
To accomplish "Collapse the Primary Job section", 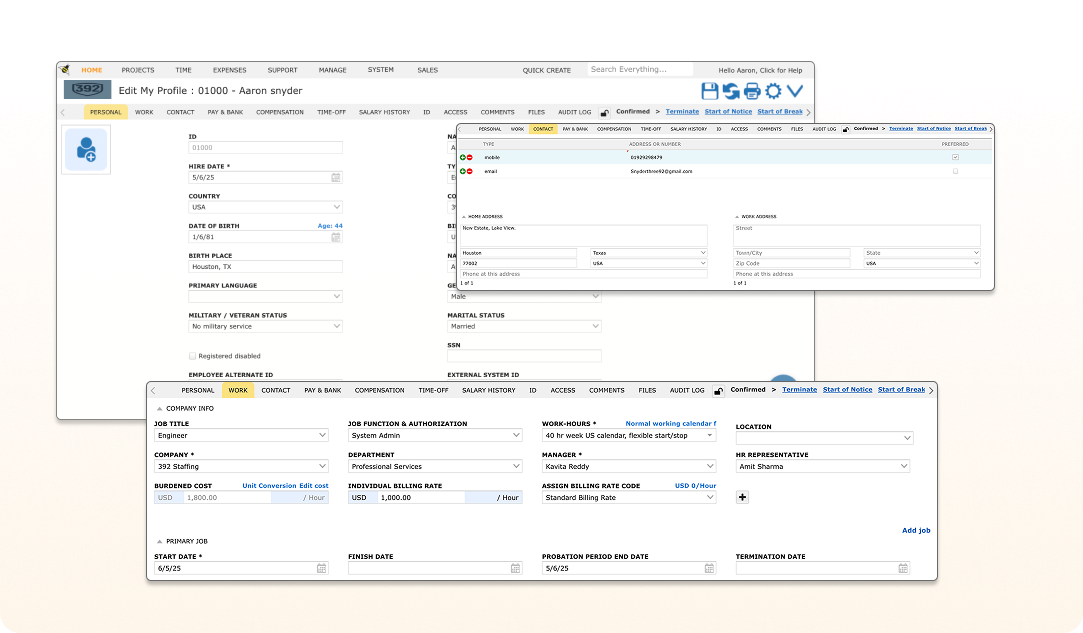I will coord(160,542).
